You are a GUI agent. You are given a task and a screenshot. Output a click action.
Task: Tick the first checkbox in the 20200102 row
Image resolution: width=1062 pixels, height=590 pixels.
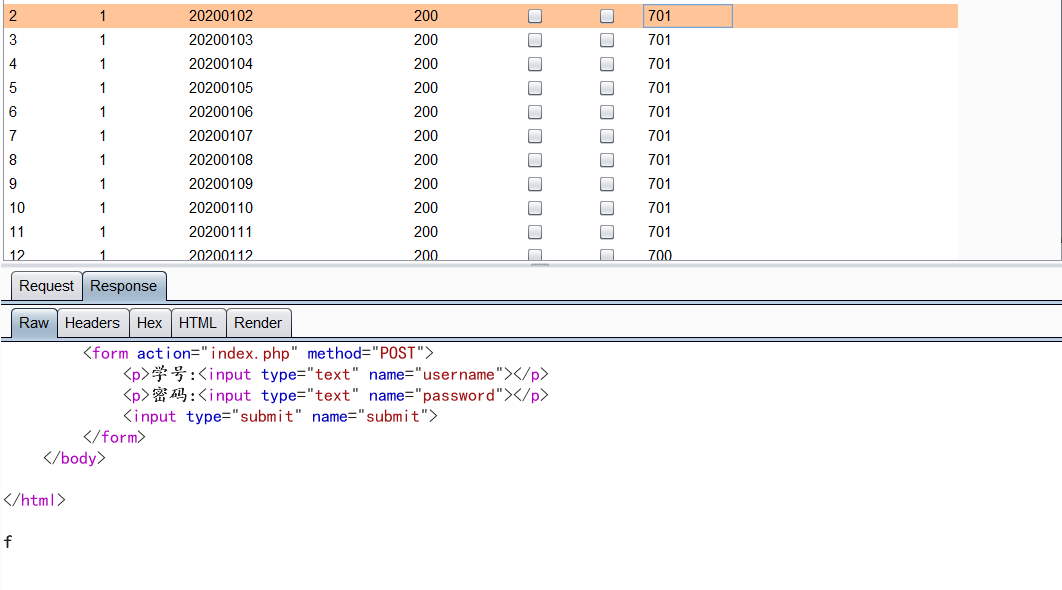[x=535, y=16]
